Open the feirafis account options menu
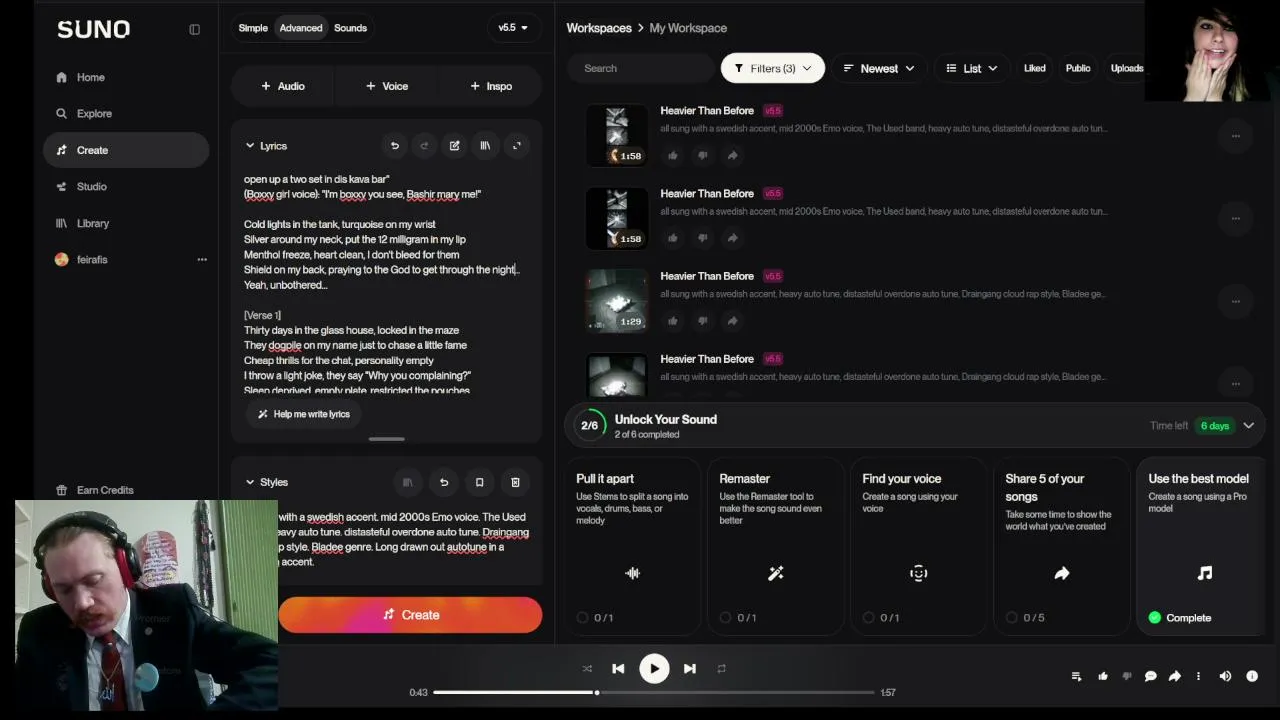The width and height of the screenshot is (1280, 720). pyautogui.click(x=202, y=260)
